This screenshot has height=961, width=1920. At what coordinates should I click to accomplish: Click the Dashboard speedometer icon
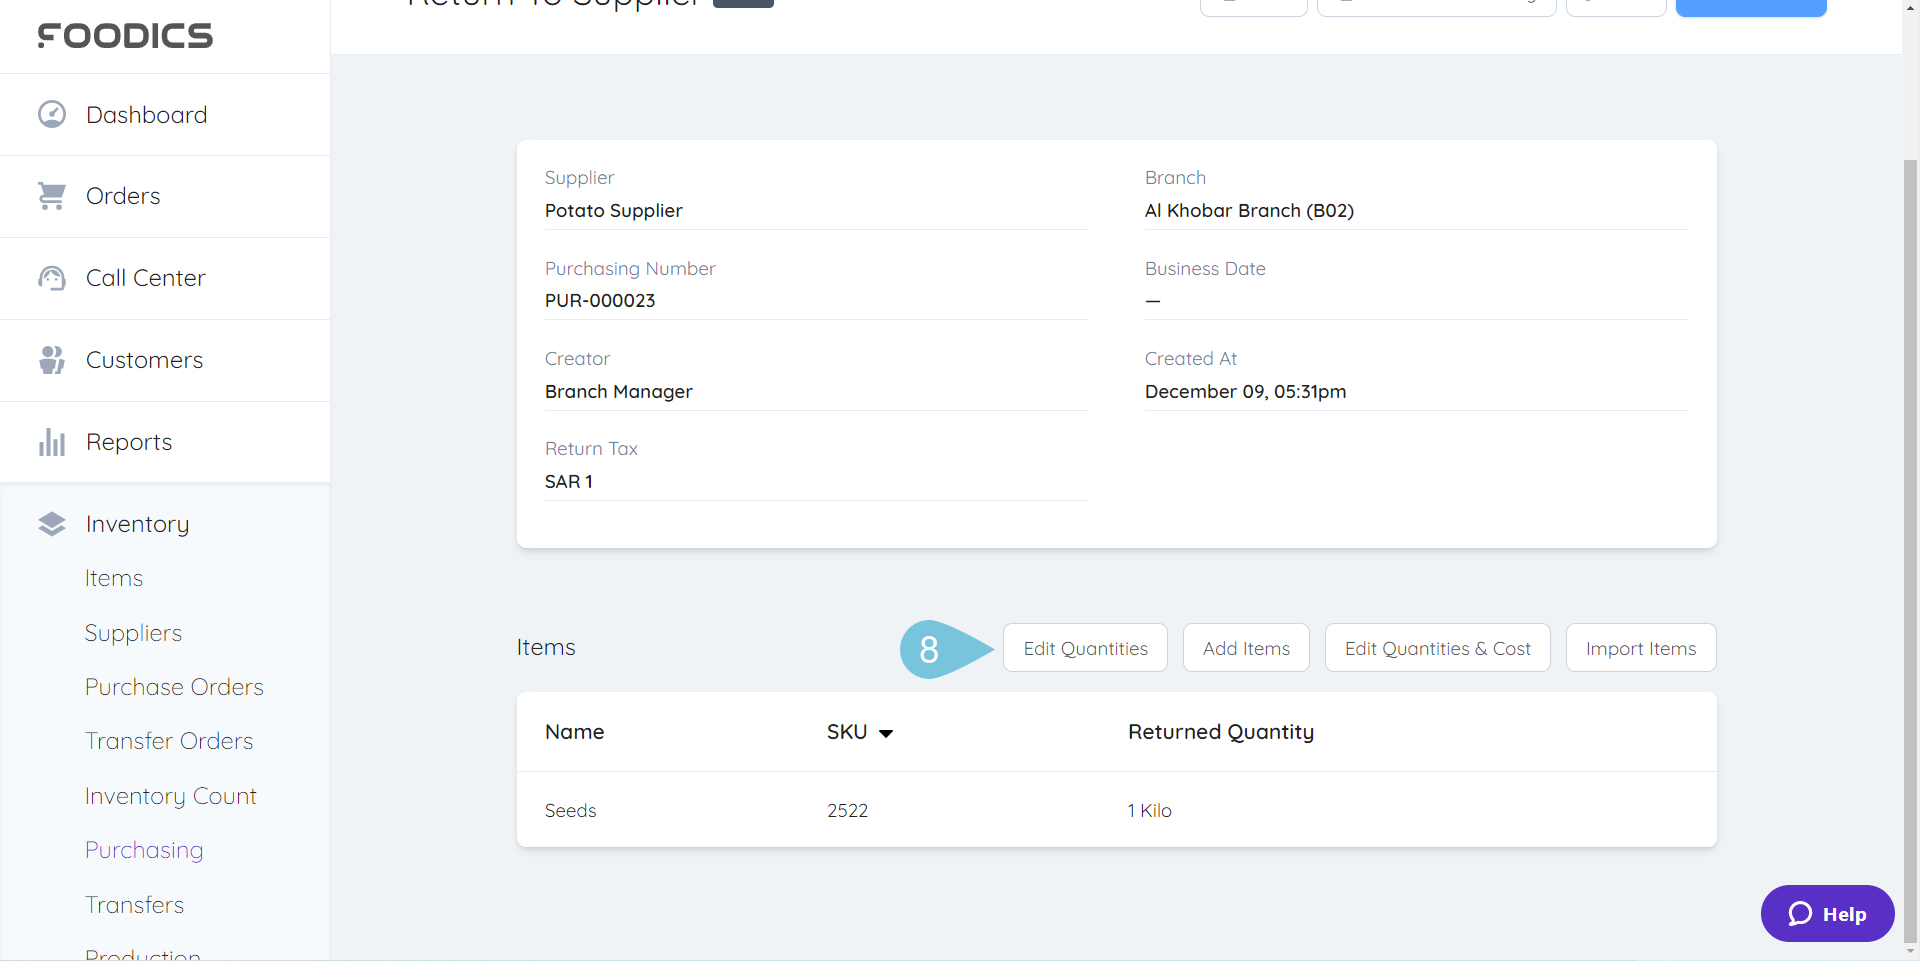51,113
